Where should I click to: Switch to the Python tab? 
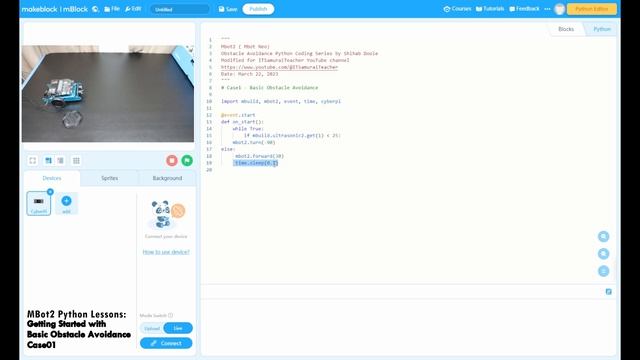point(602,29)
